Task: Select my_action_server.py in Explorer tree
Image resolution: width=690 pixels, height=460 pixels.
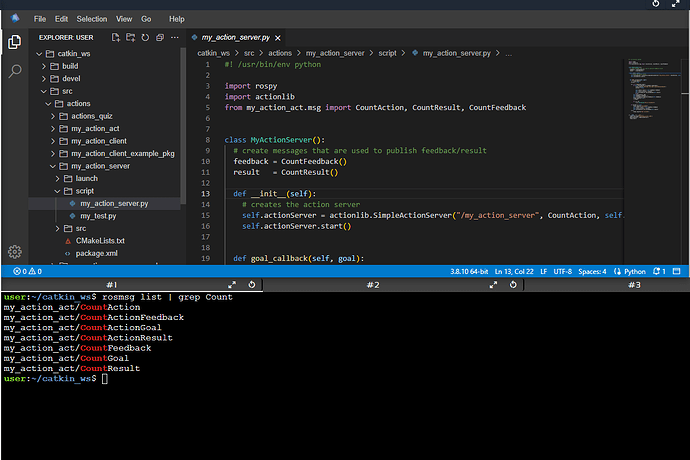Action: pyautogui.click(x=114, y=203)
